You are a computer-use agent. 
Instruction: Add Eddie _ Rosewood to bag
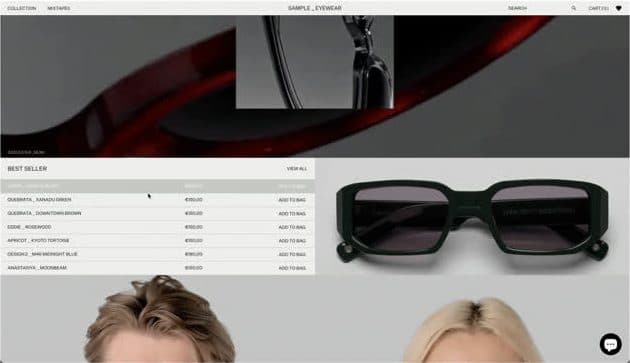[292, 227]
